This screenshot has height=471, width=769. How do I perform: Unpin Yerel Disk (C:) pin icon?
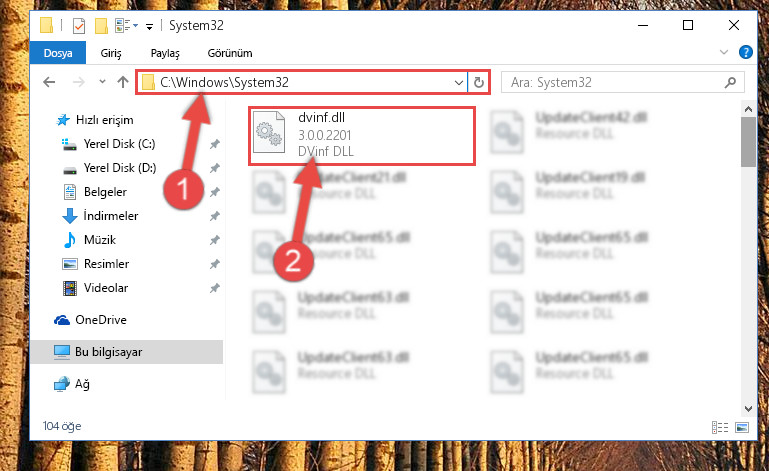click(214, 144)
